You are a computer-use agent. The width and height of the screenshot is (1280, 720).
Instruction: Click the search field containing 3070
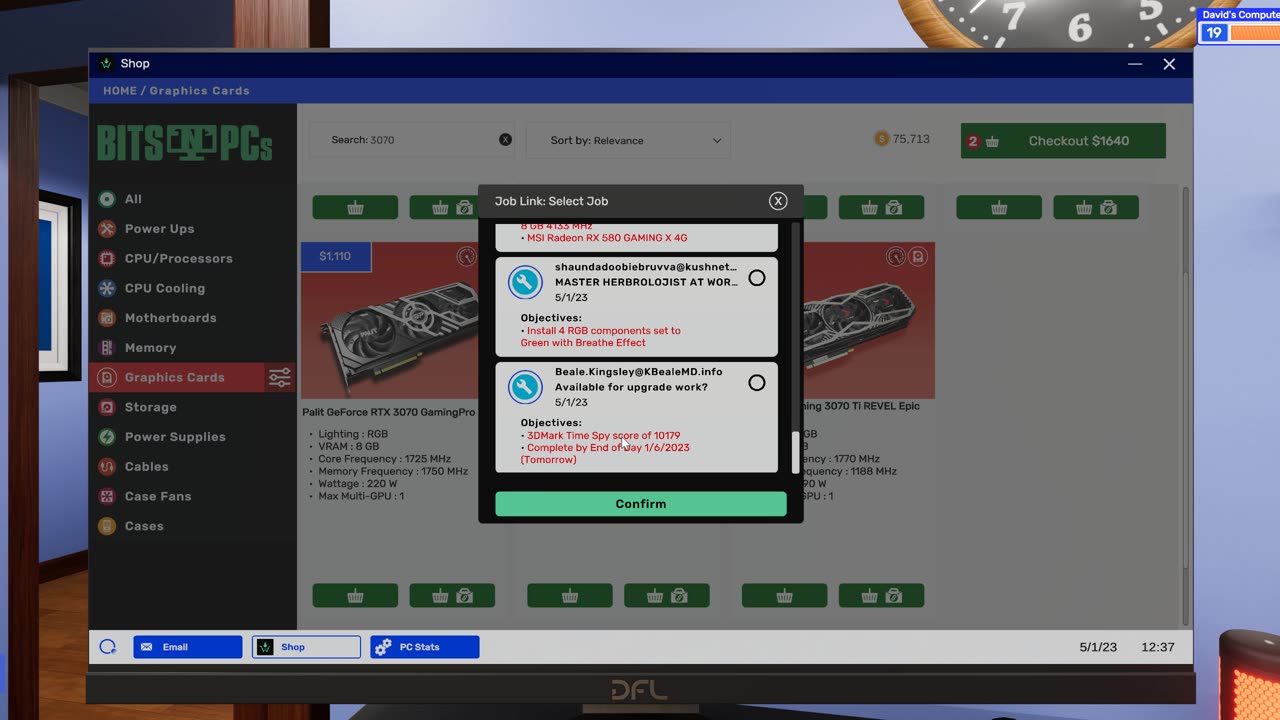tap(412, 140)
